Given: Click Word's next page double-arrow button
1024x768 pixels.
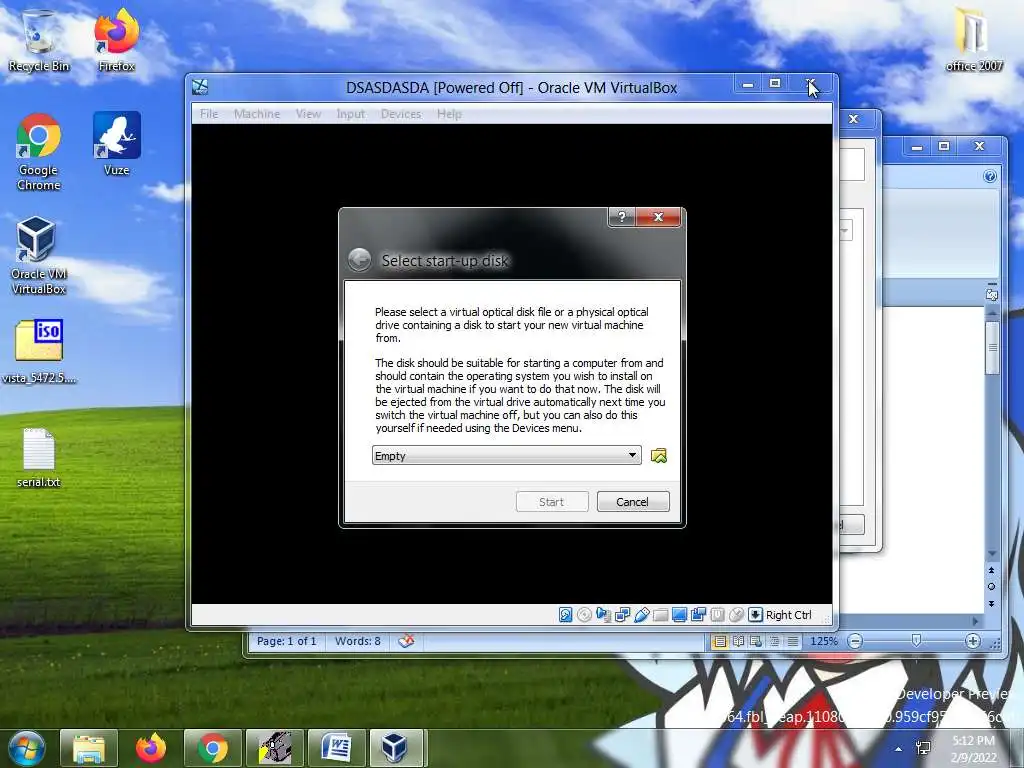Looking at the screenshot, I should (x=991, y=603).
